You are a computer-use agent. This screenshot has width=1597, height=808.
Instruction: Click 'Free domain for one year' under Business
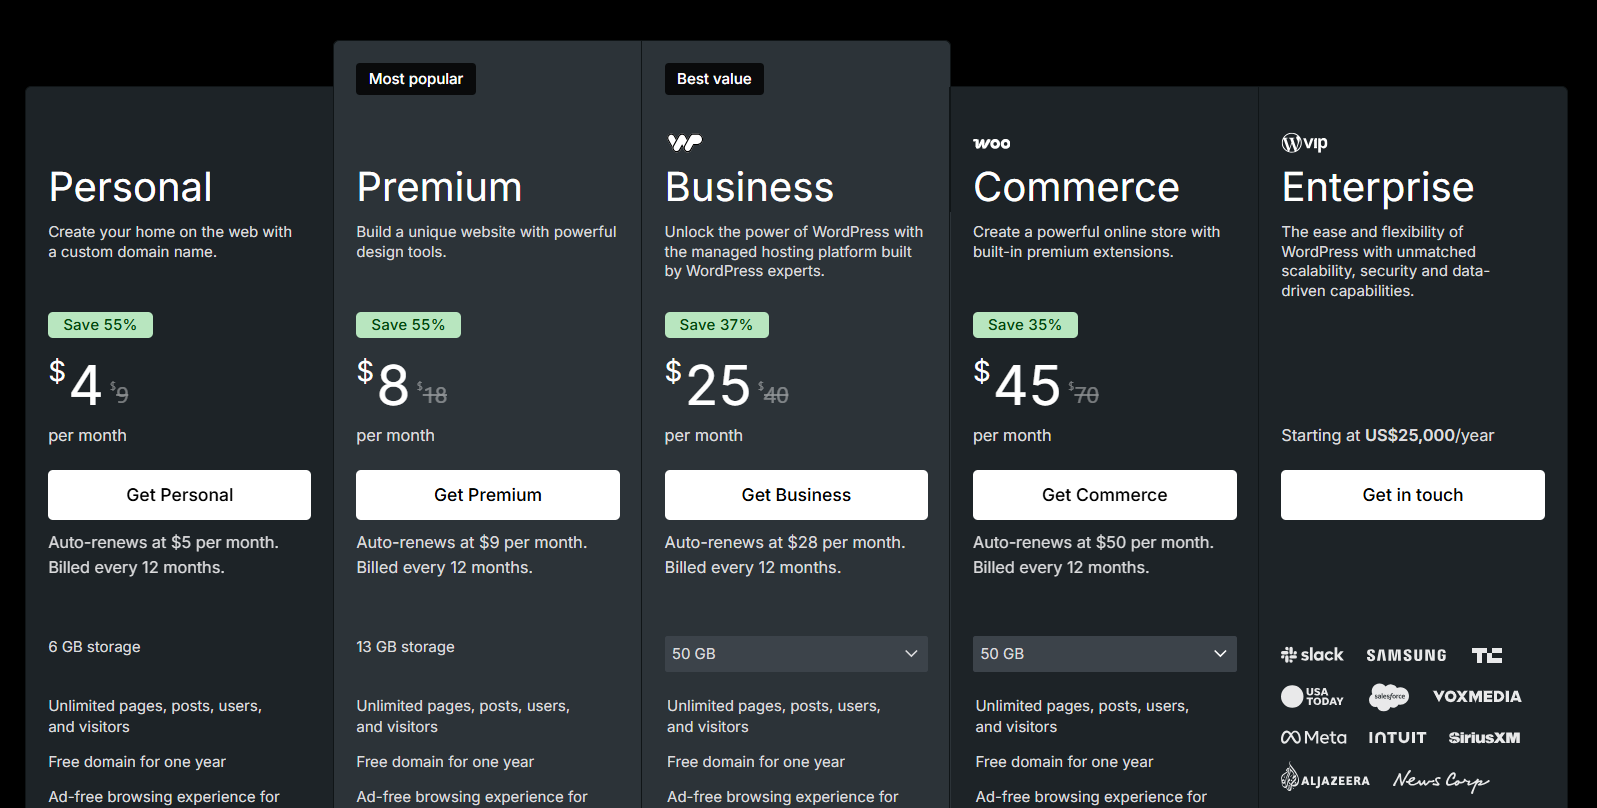point(756,762)
